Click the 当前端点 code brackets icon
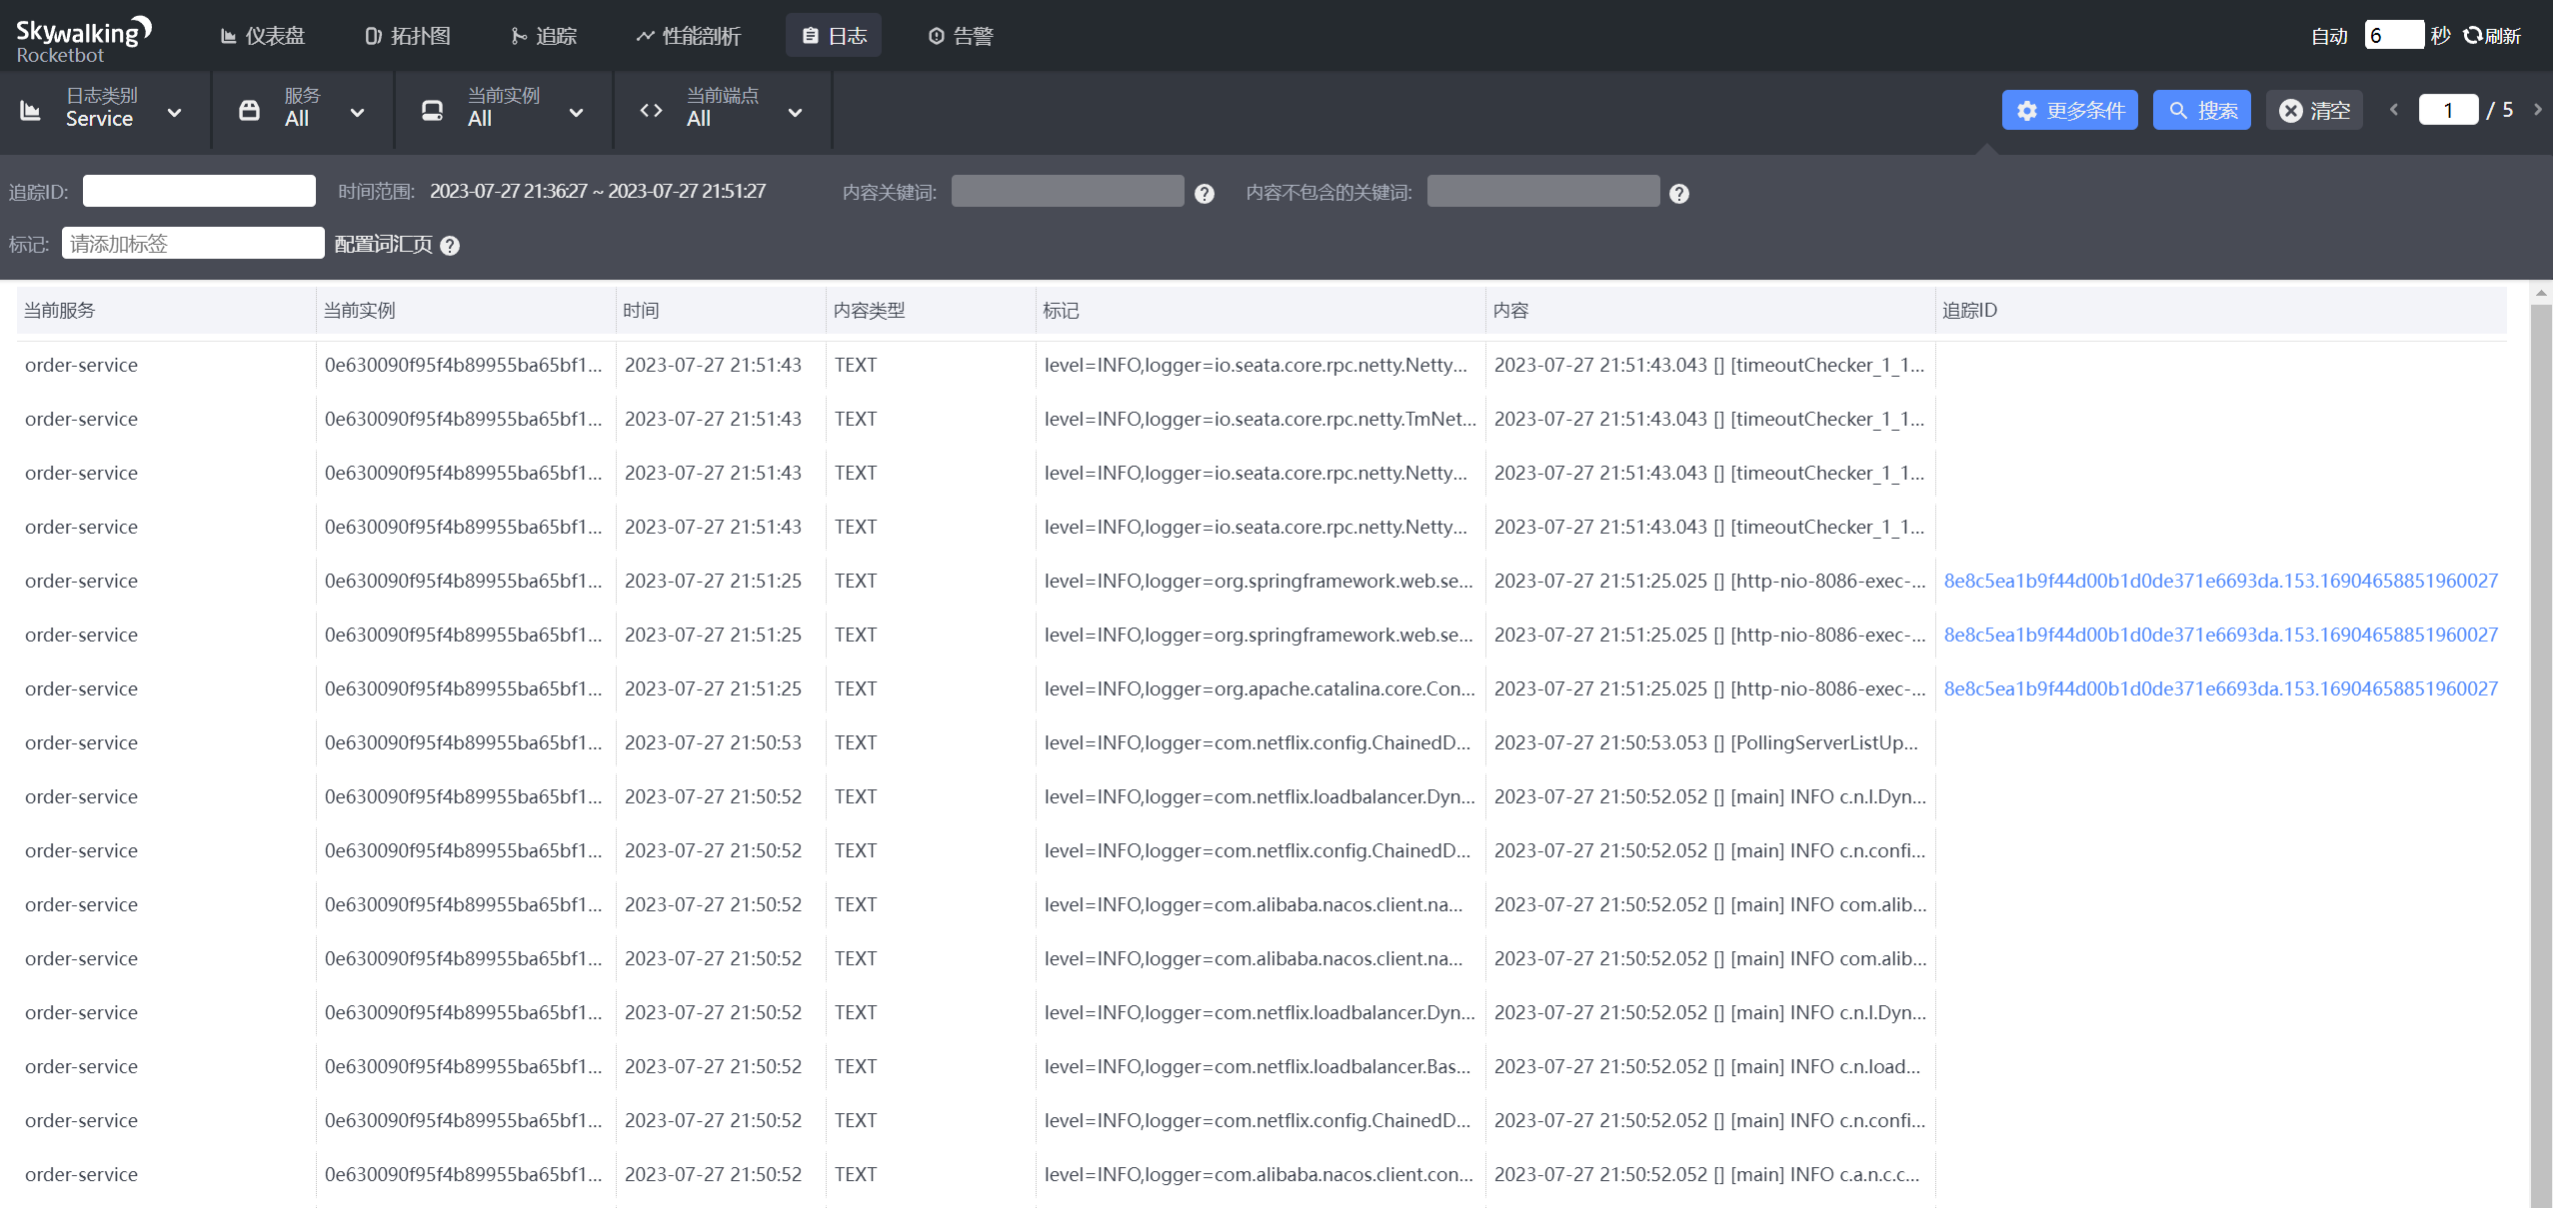2553x1208 pixels. pos(651,111)
